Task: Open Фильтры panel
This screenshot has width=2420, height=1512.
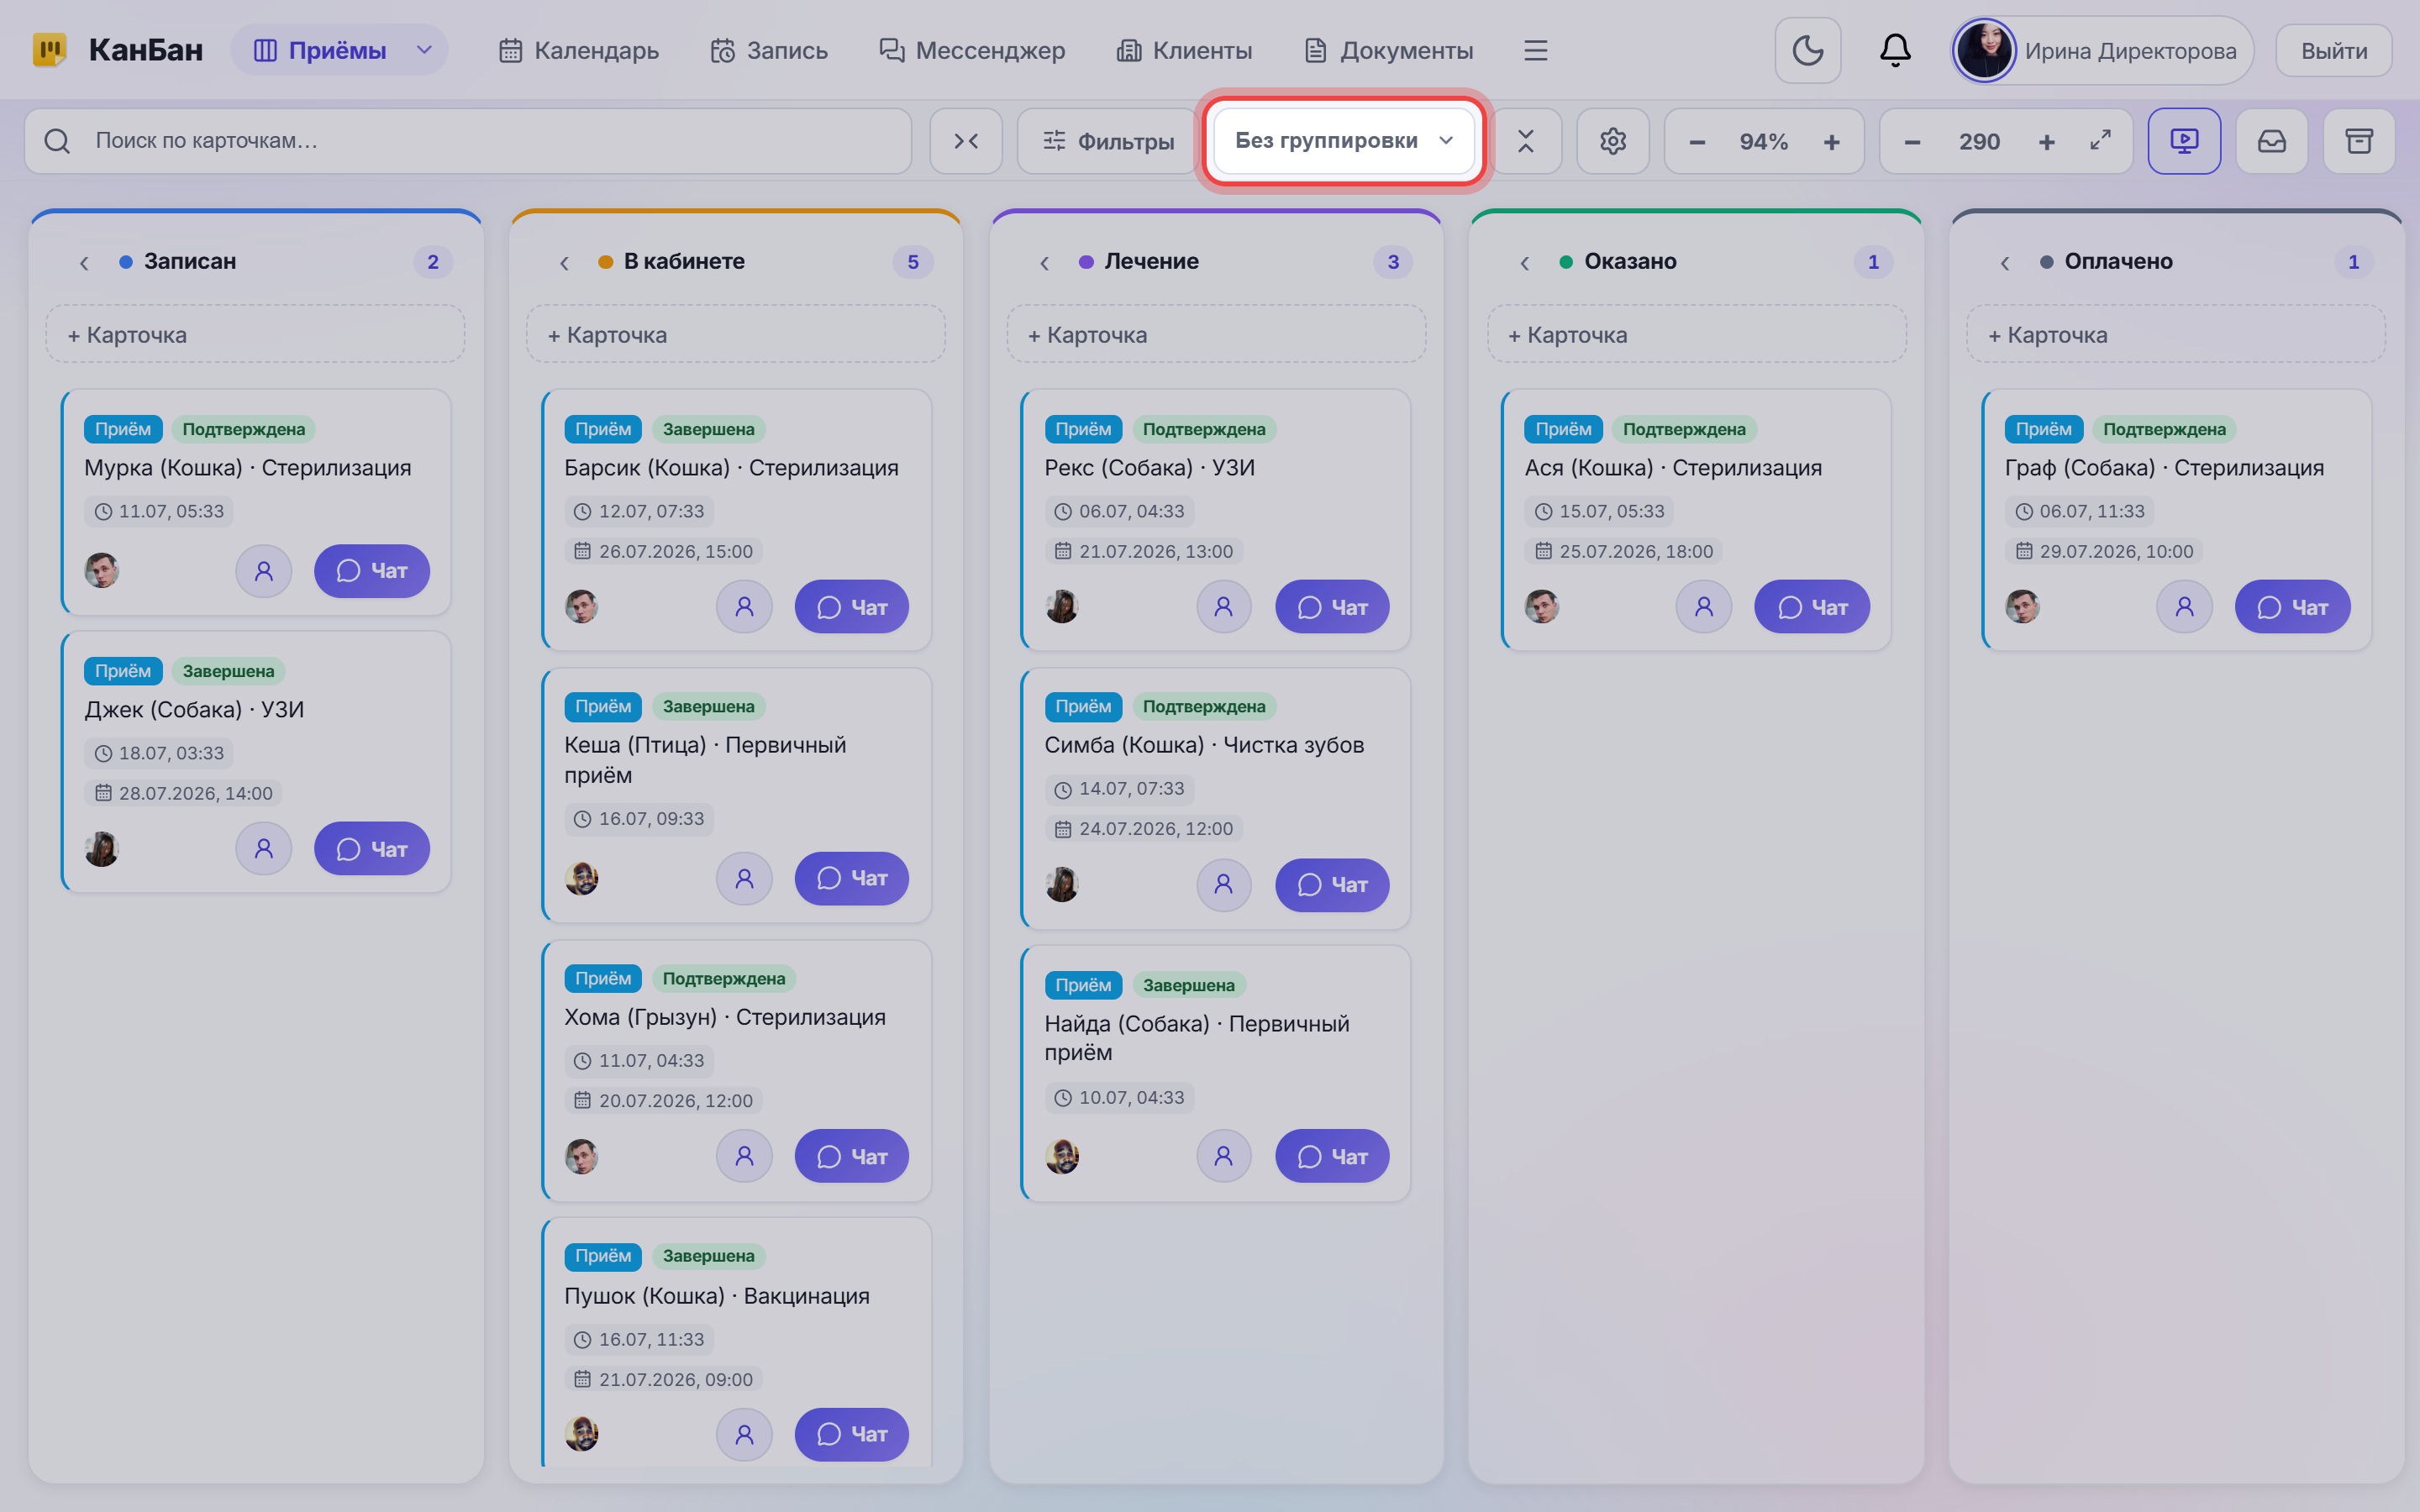Action: [x=1108, y=141]
